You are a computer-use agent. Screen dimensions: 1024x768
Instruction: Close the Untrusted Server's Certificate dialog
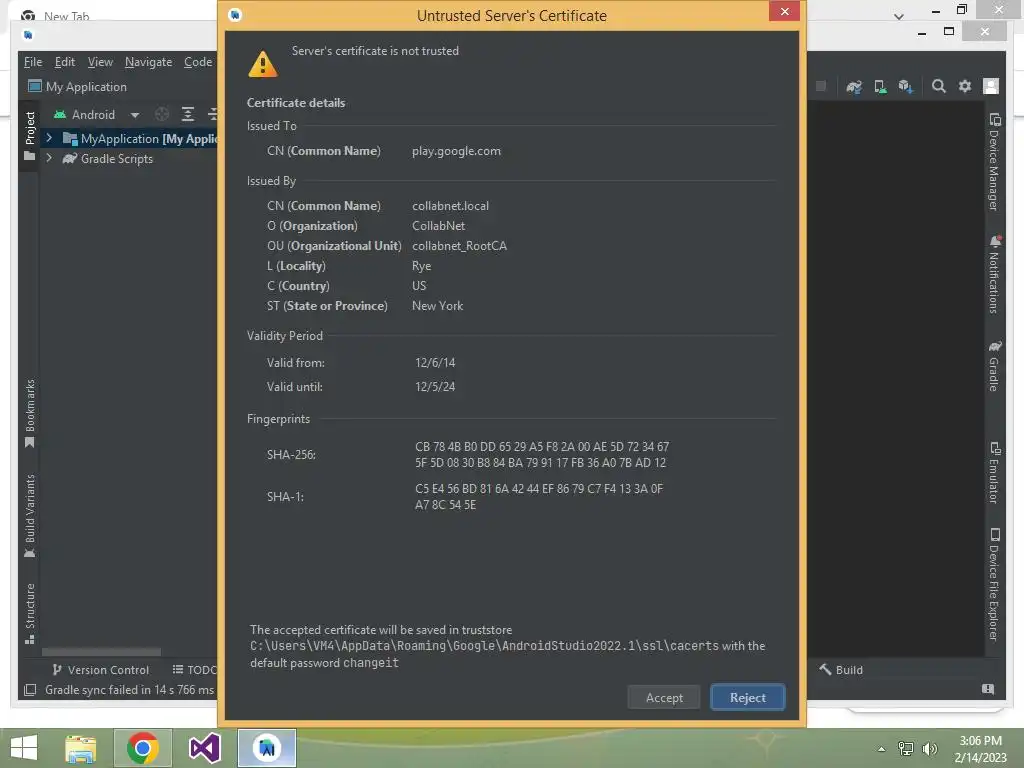tap(784, 11)
